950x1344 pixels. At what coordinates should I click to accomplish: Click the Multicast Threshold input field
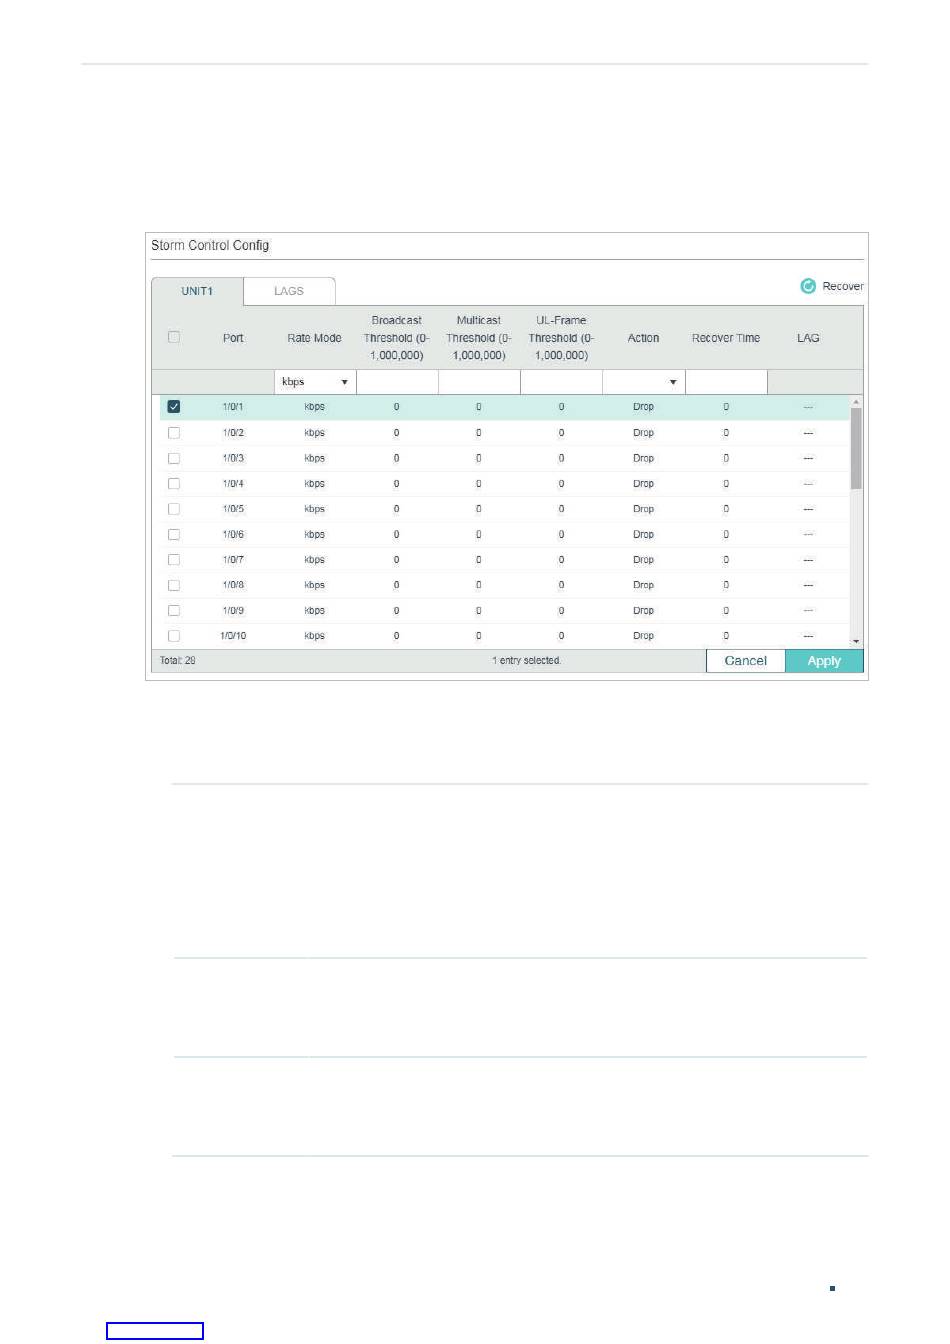click(479, 382)
